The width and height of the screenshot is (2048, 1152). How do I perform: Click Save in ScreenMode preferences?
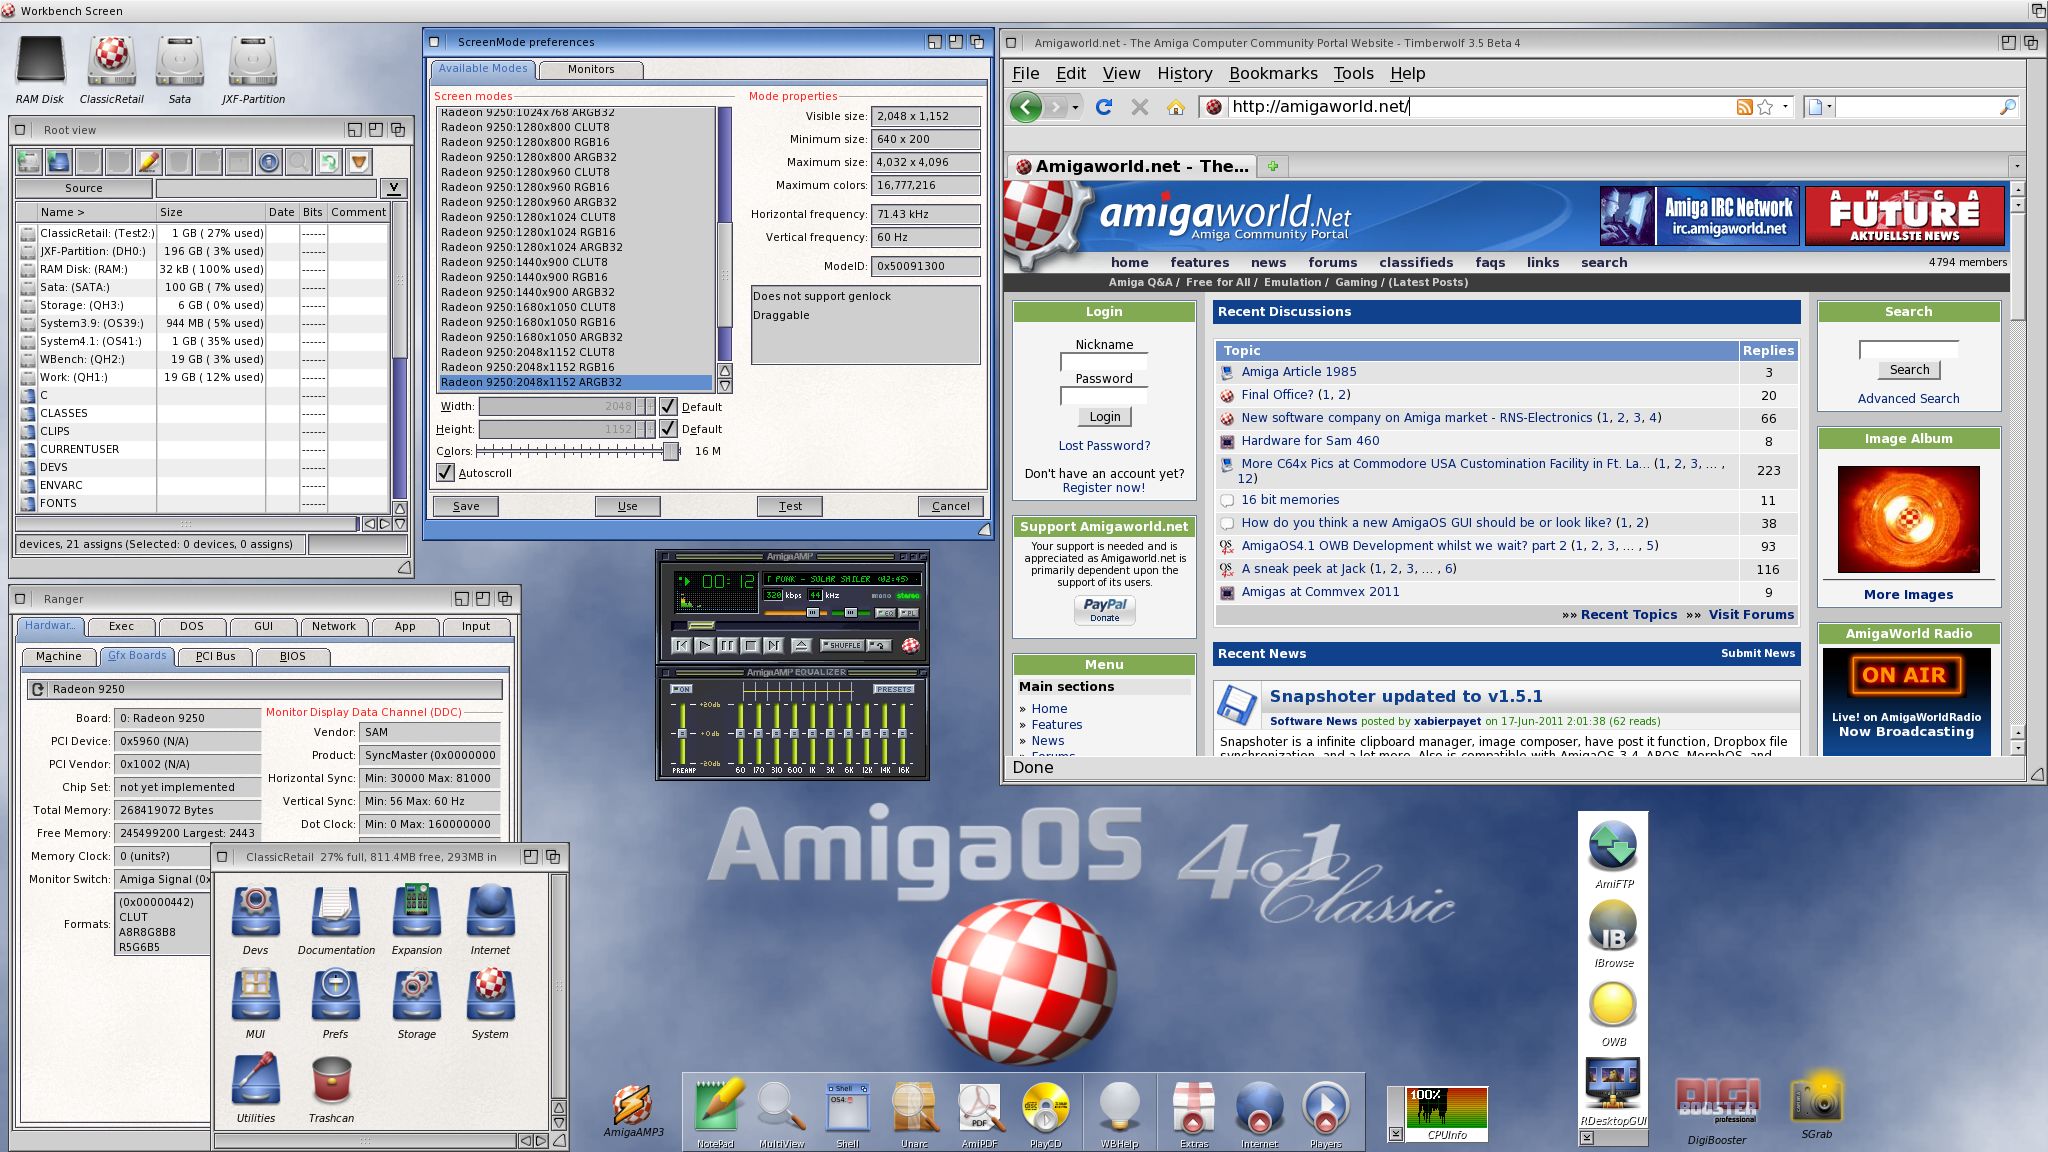466,506
